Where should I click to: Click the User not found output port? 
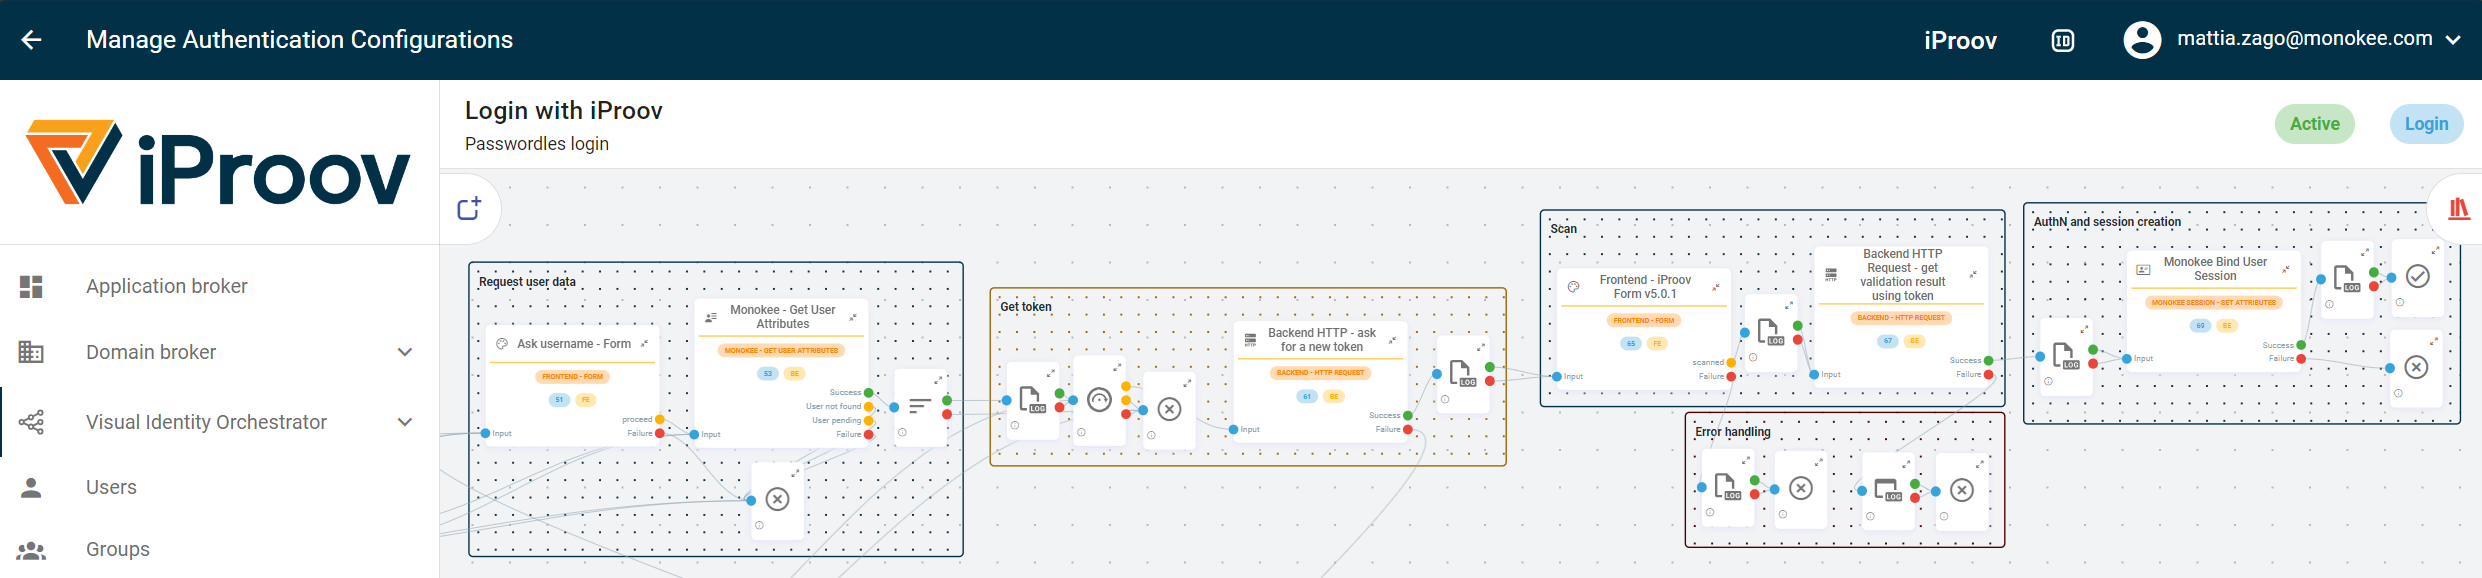[869, 406]
